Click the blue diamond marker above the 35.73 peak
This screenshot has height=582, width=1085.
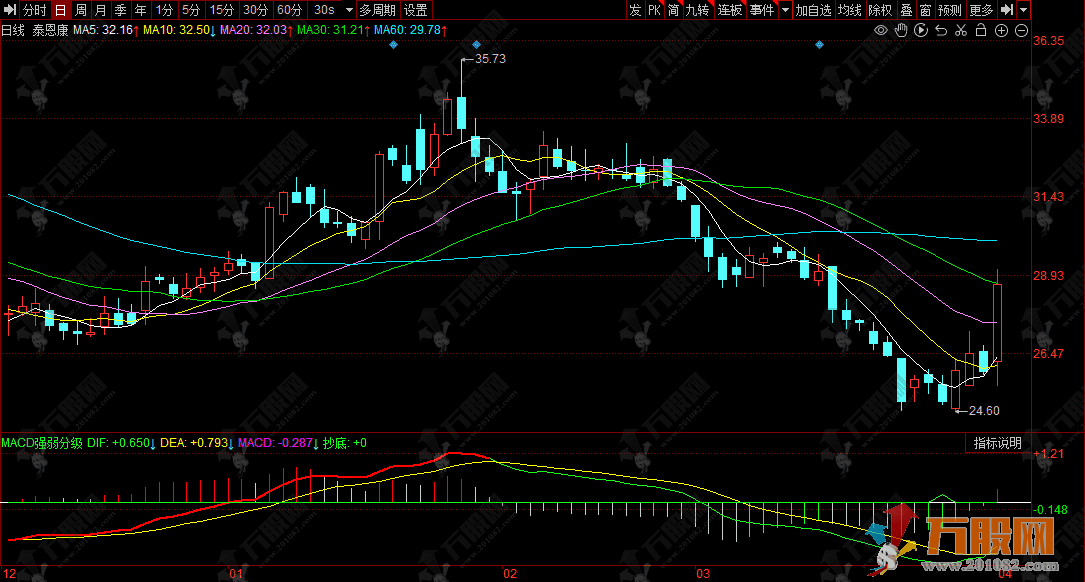[476, 45]
